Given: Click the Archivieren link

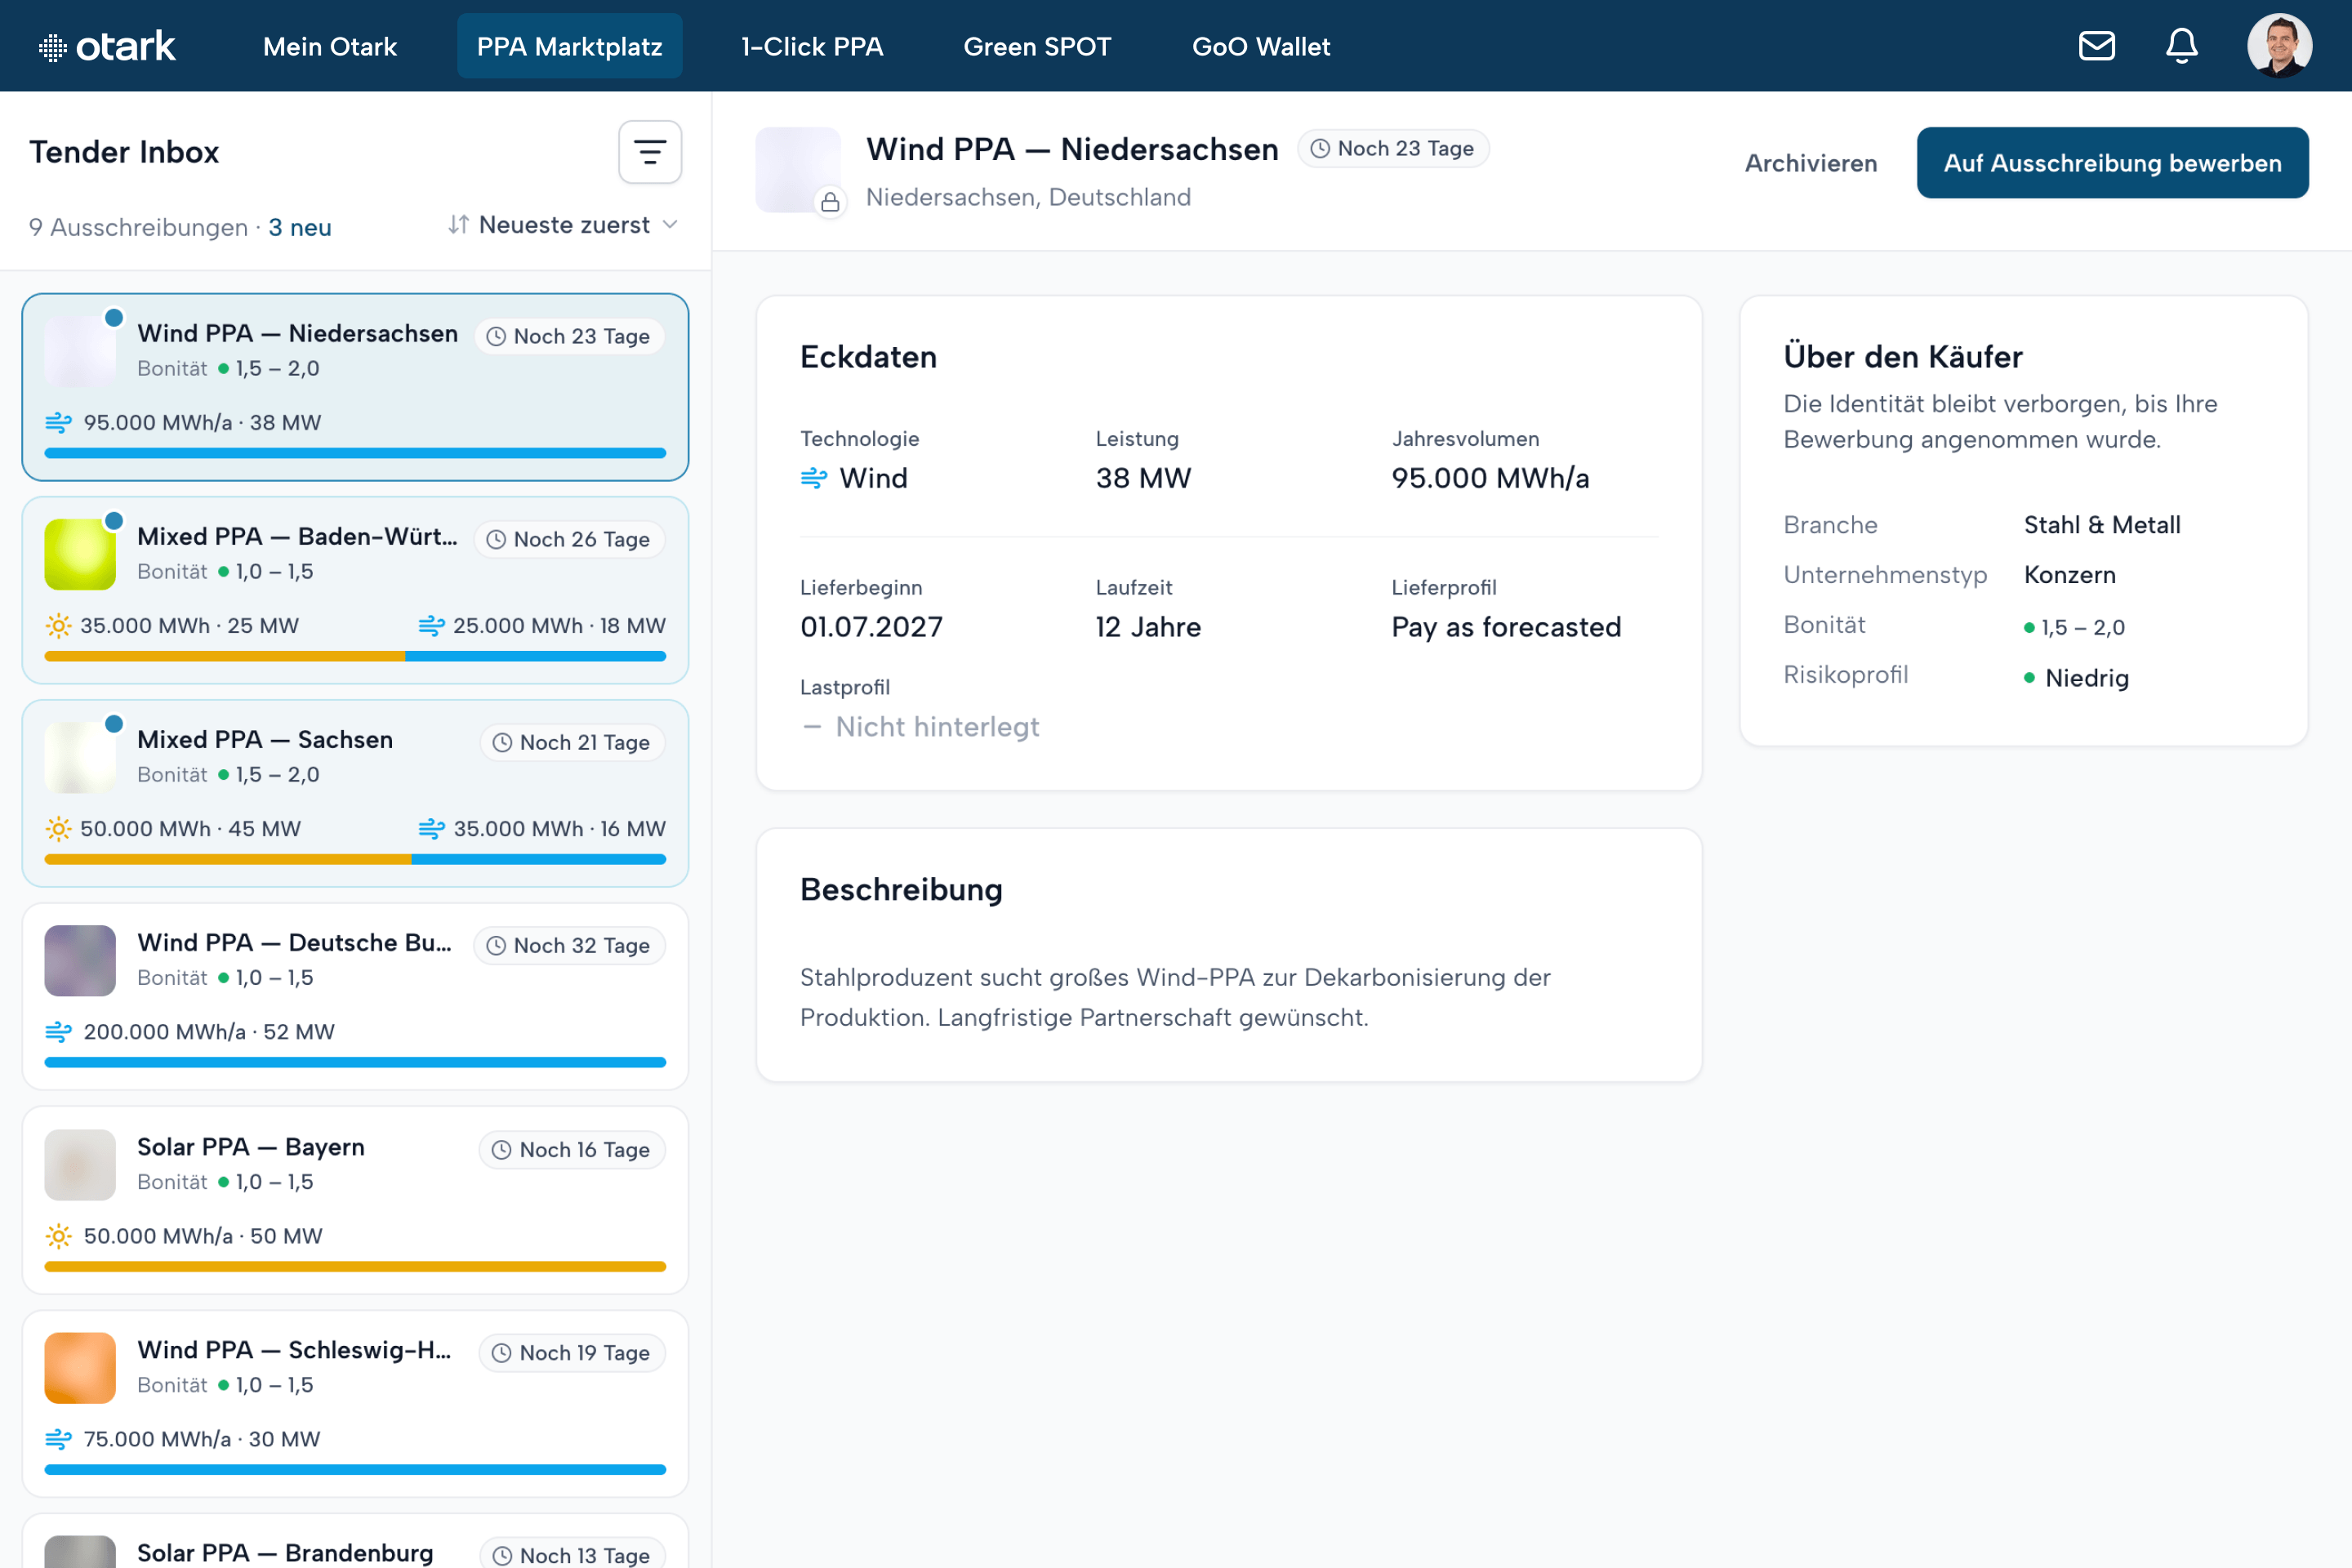Looking at the screenshot, I should point(1811,163).
